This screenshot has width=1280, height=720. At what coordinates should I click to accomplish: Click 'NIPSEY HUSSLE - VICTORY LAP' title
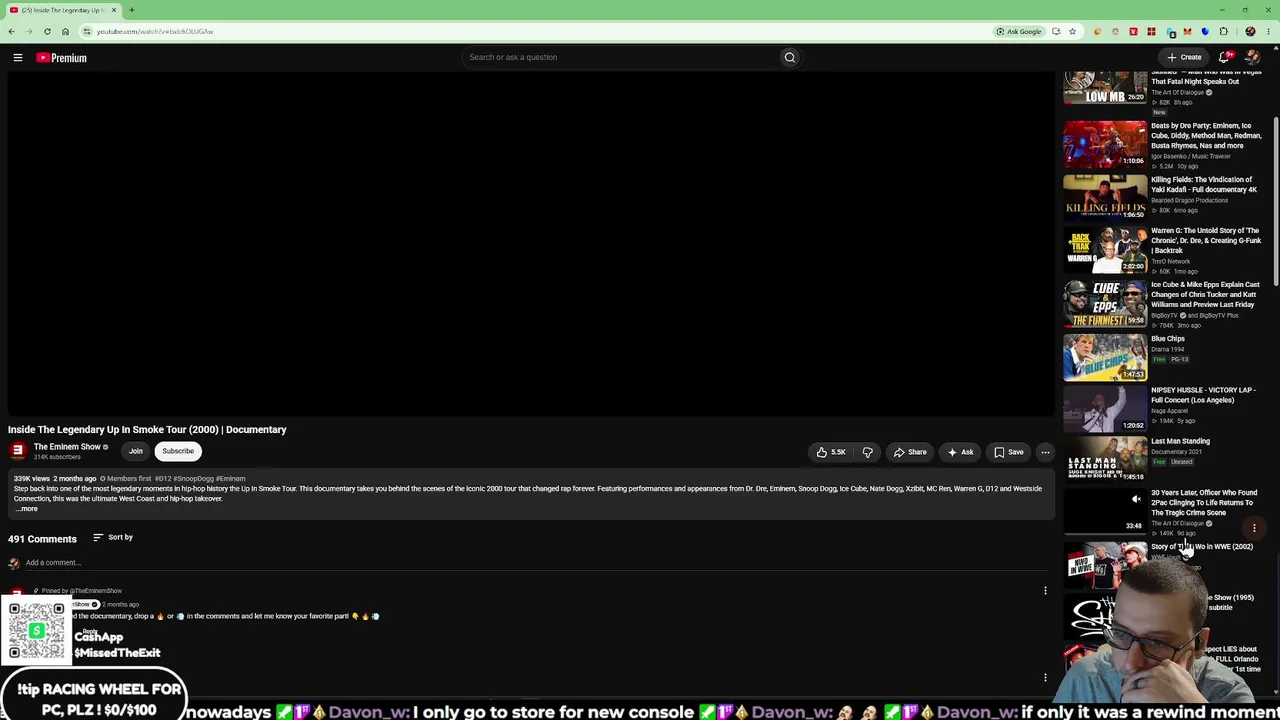click(x=1203, y=395)
